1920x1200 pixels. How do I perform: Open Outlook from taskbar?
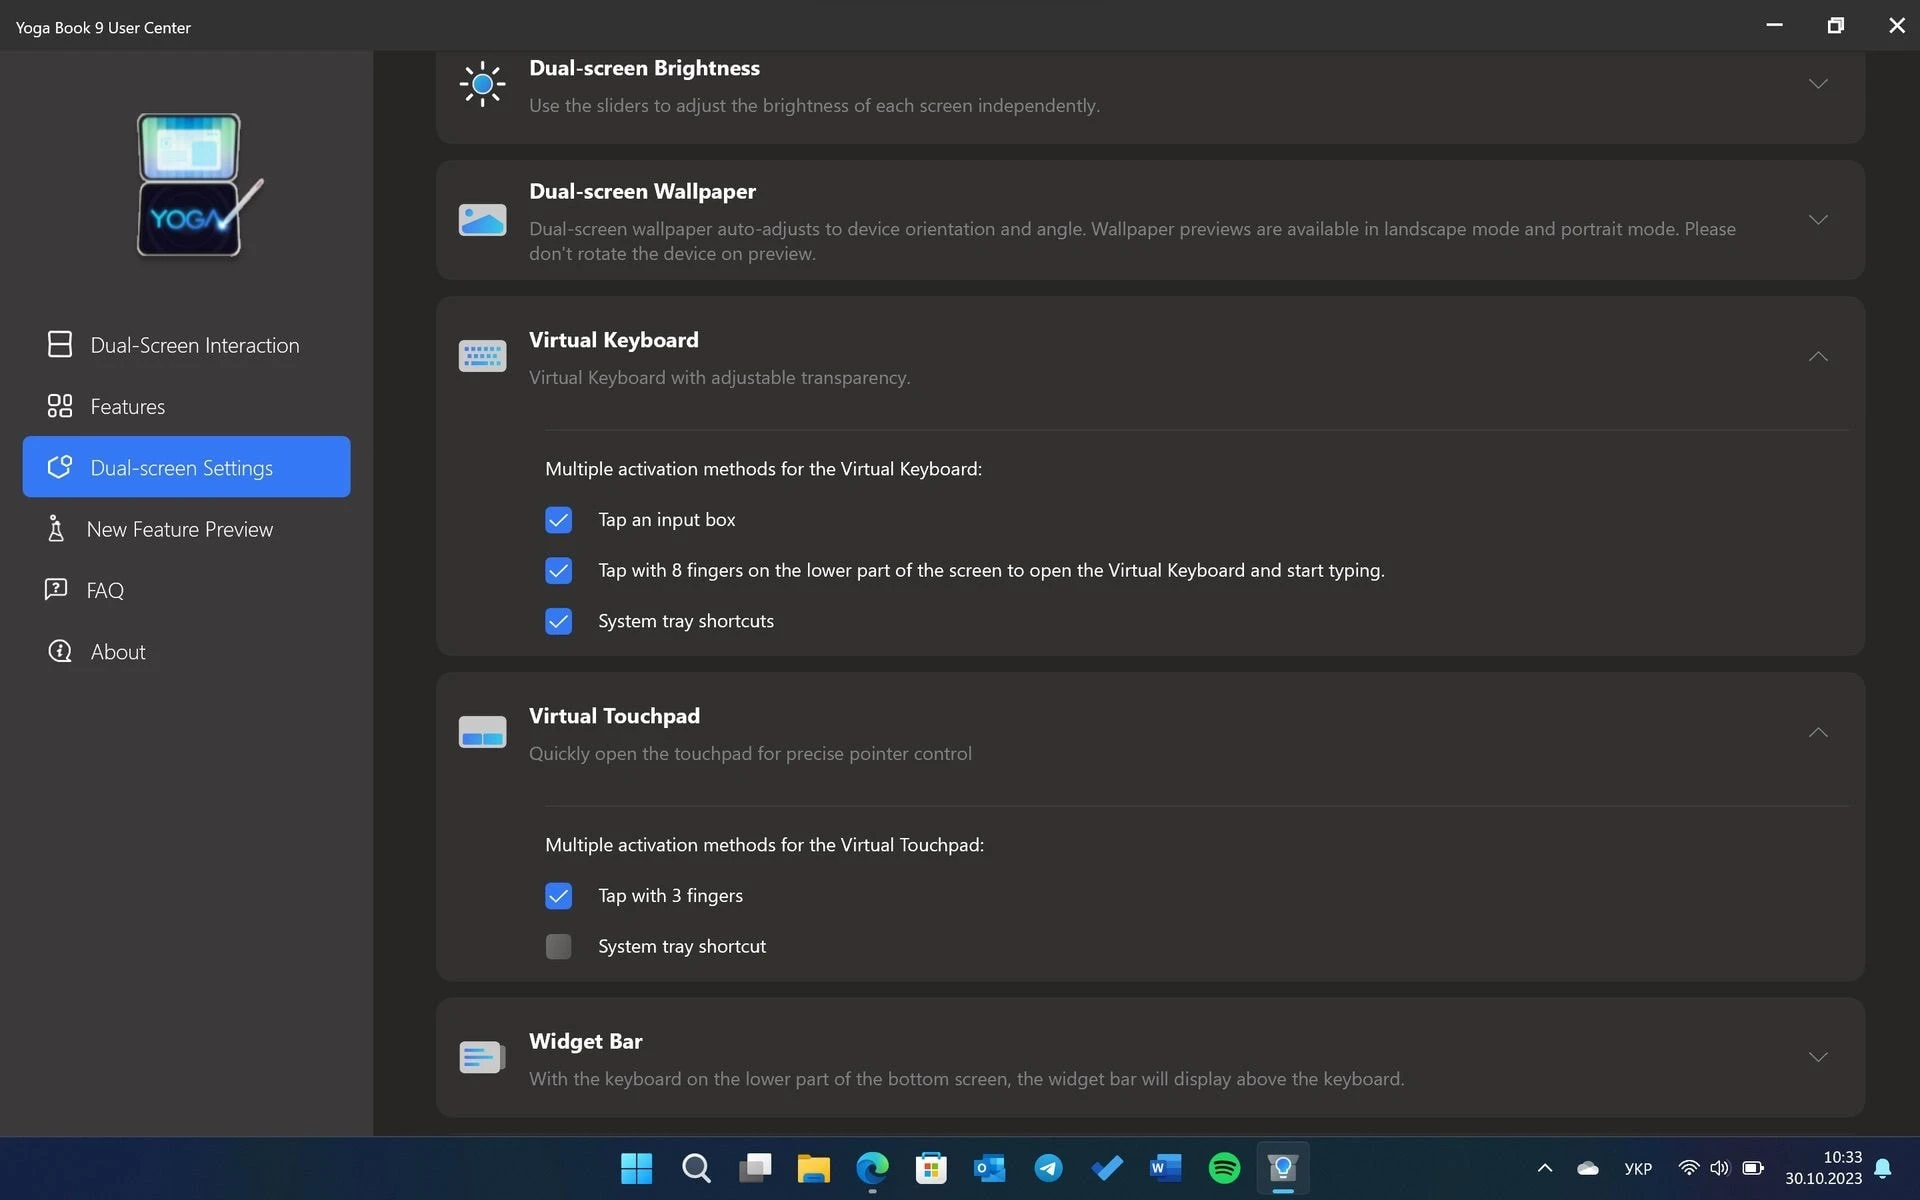[990, 1168]
